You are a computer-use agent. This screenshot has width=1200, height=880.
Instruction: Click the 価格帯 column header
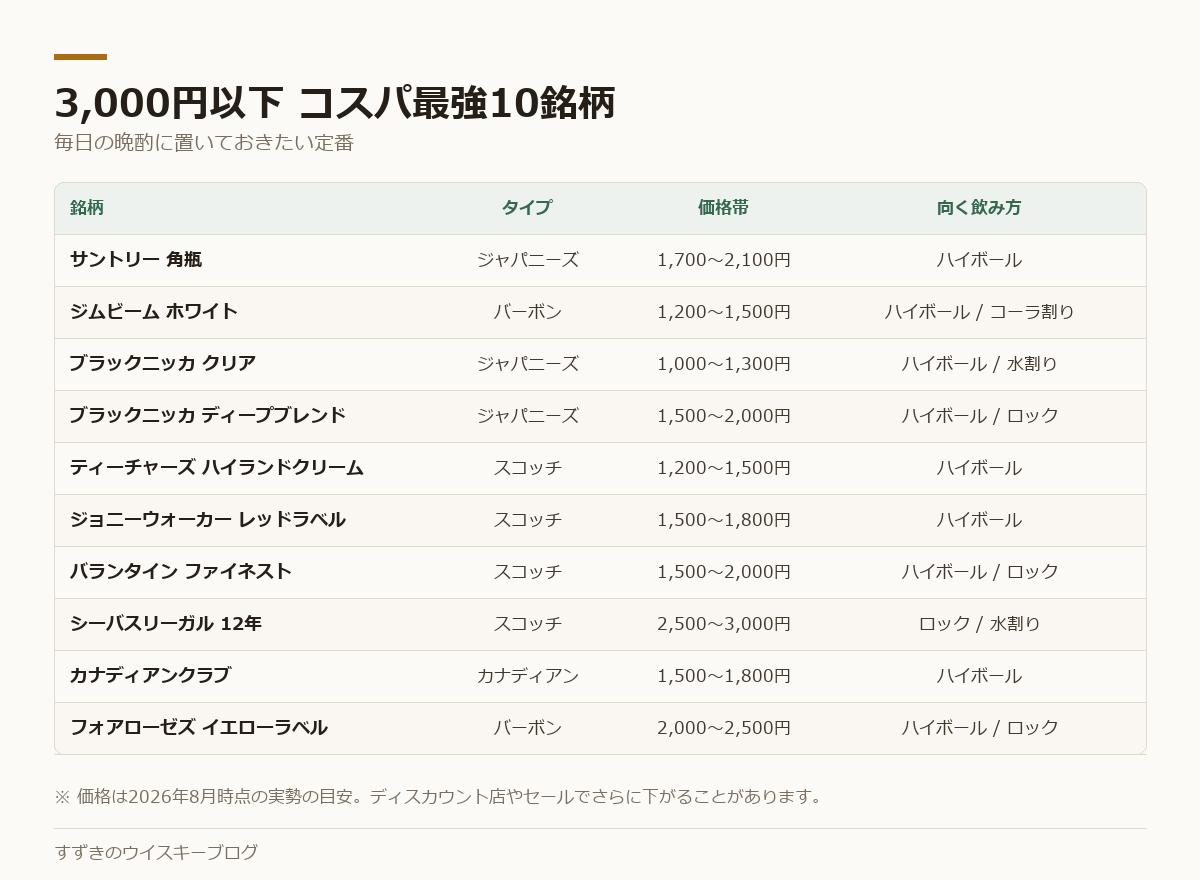click(x=723, y=208)
